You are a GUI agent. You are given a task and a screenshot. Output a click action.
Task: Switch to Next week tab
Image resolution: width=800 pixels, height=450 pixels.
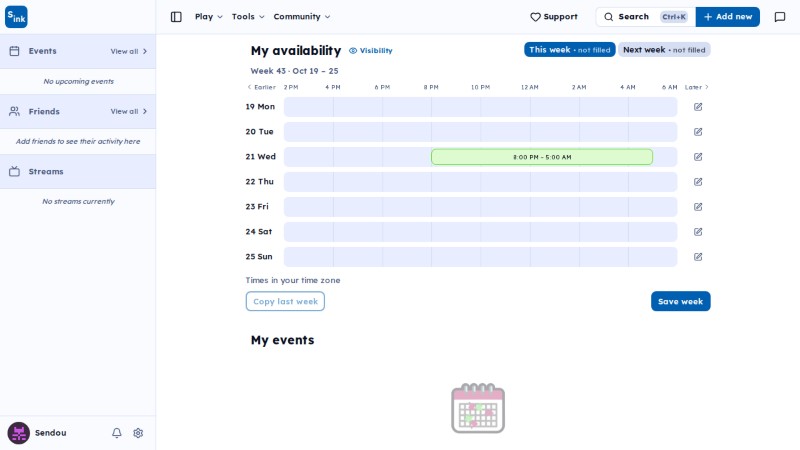pos(664,49)
